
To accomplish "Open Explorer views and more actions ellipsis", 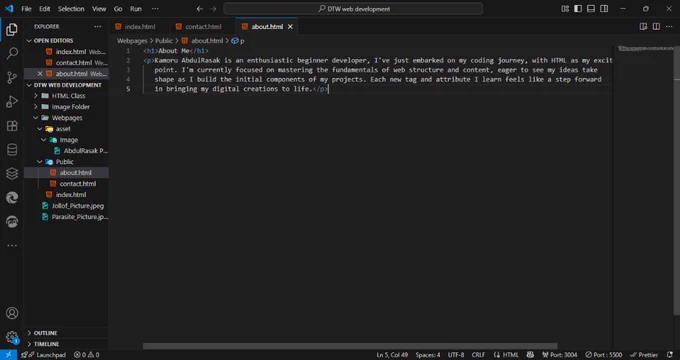I will 98,26.
